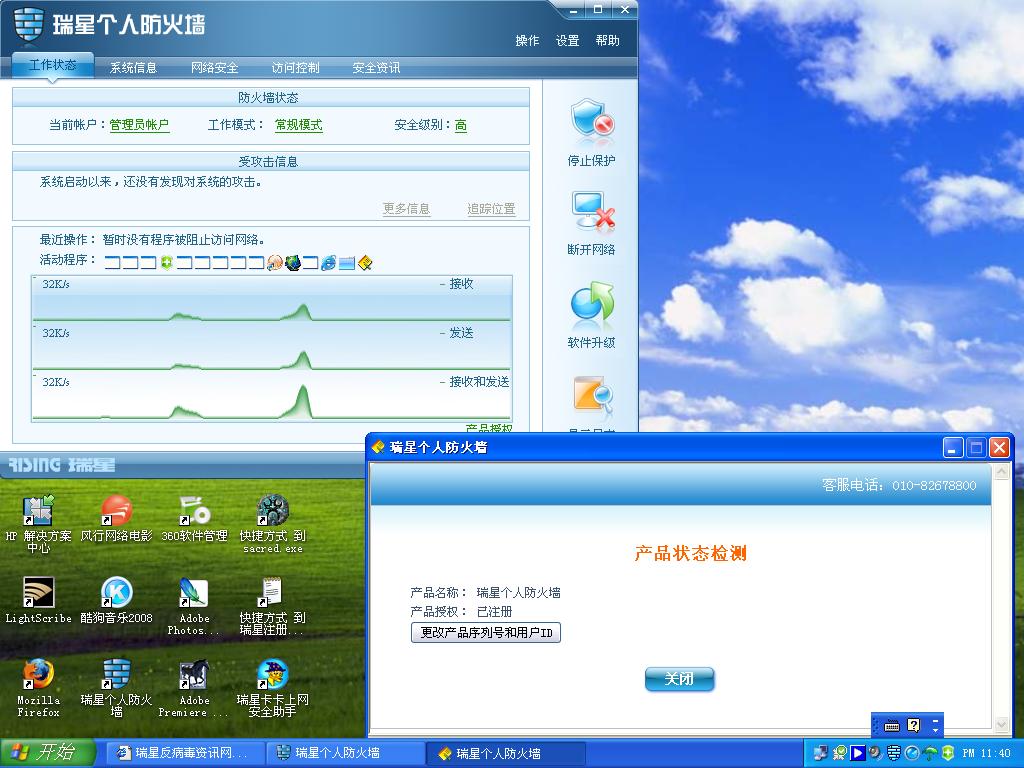Click the 常规模式 work mode link

tap(298, 125)
